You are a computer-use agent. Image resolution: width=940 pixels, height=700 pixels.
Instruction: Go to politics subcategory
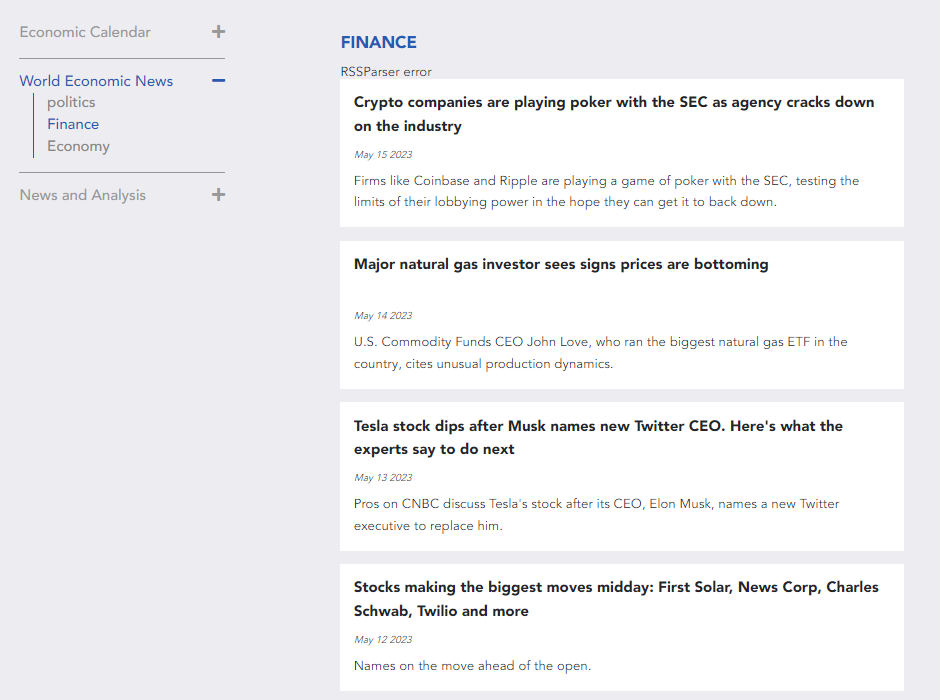pyautogui.click(x=71, y=102)
